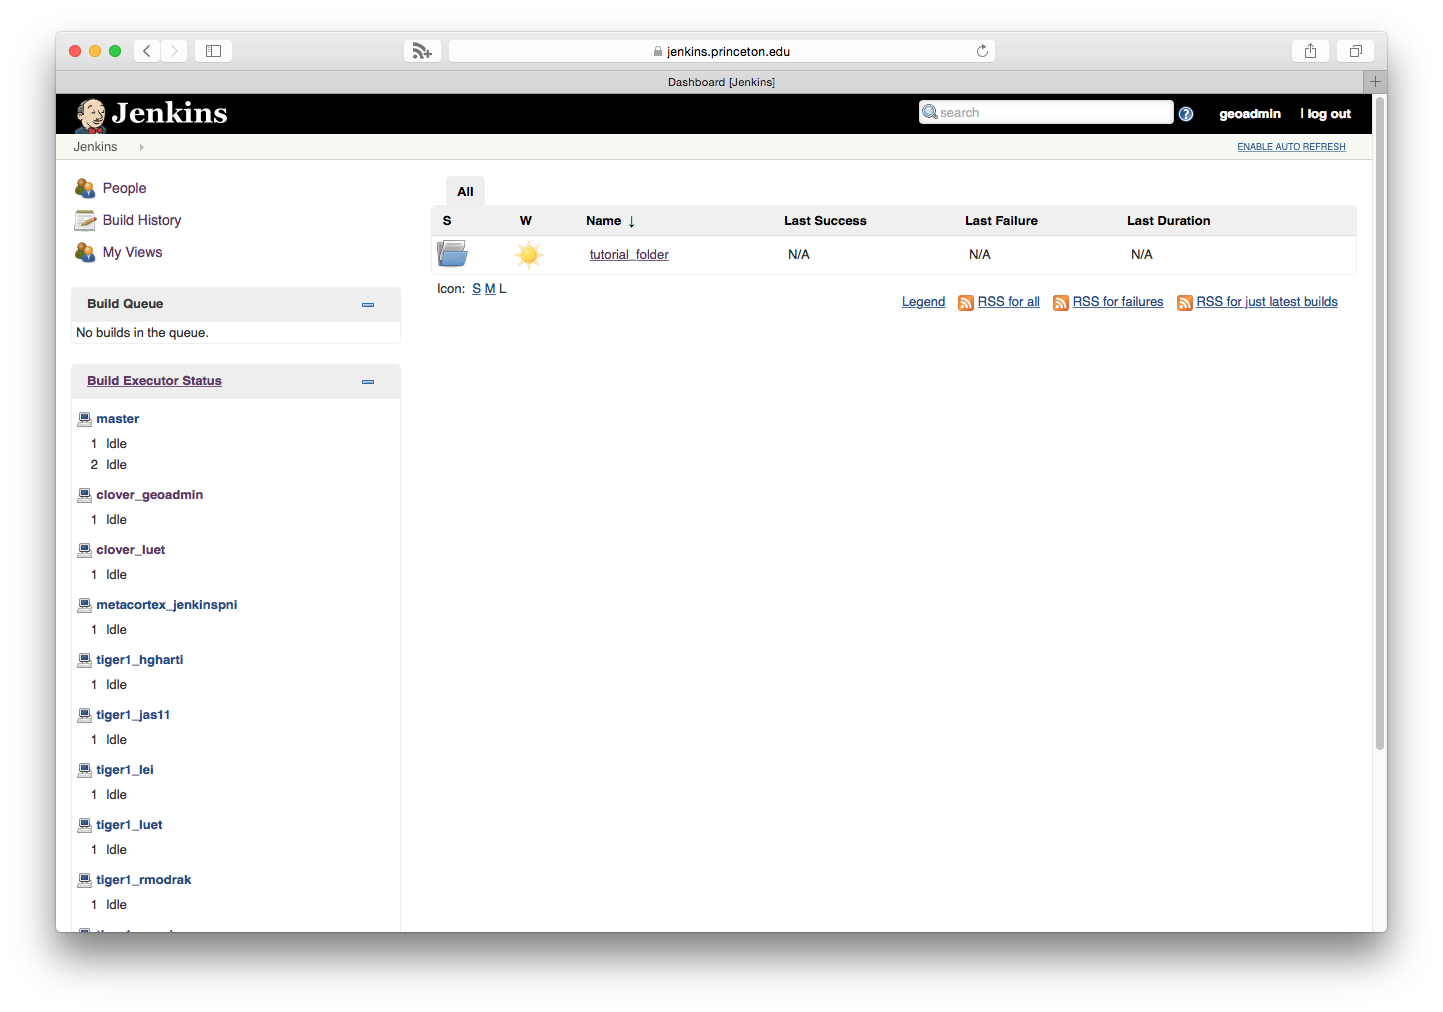Click the tiger1_jas11 computer icon
Viewport: 1443px width, 1012px height.
click(85, 714)
